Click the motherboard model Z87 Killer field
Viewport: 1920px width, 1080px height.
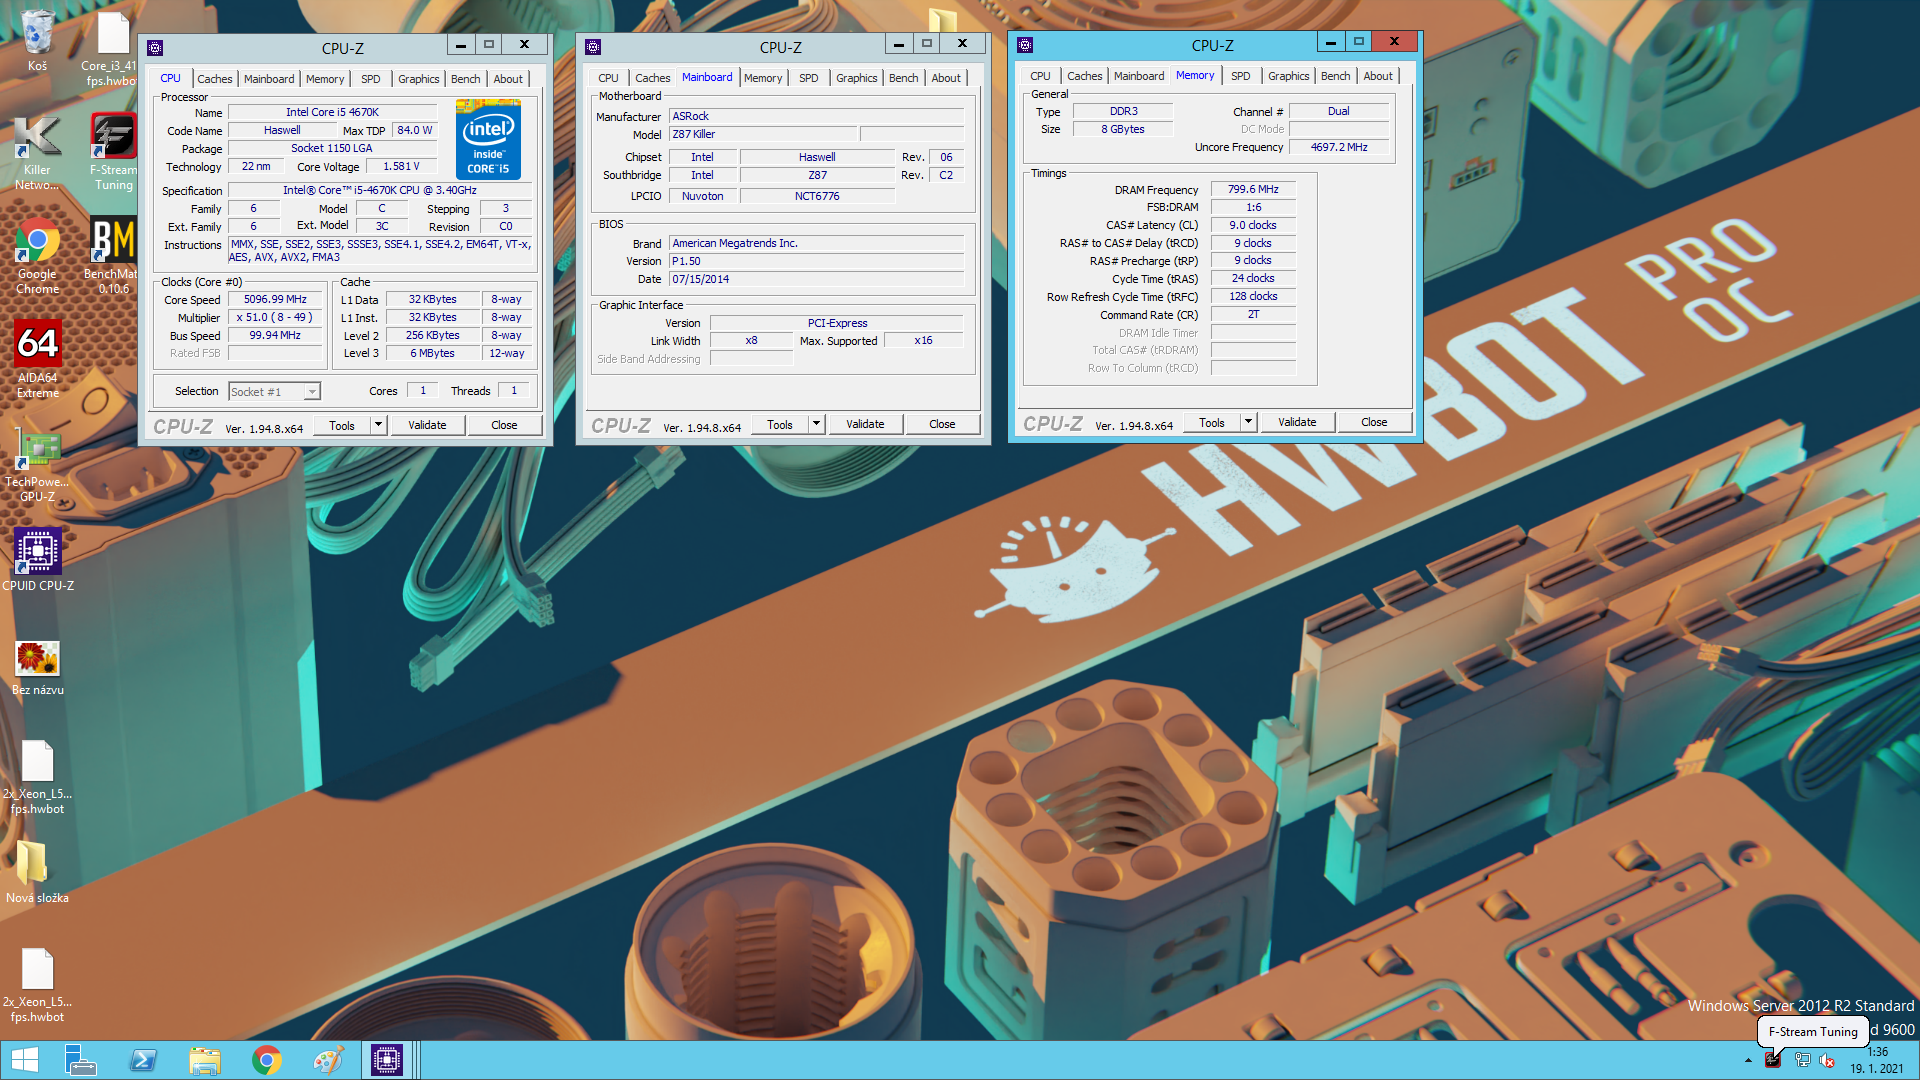pyautogui.click(x=763, y=134)
